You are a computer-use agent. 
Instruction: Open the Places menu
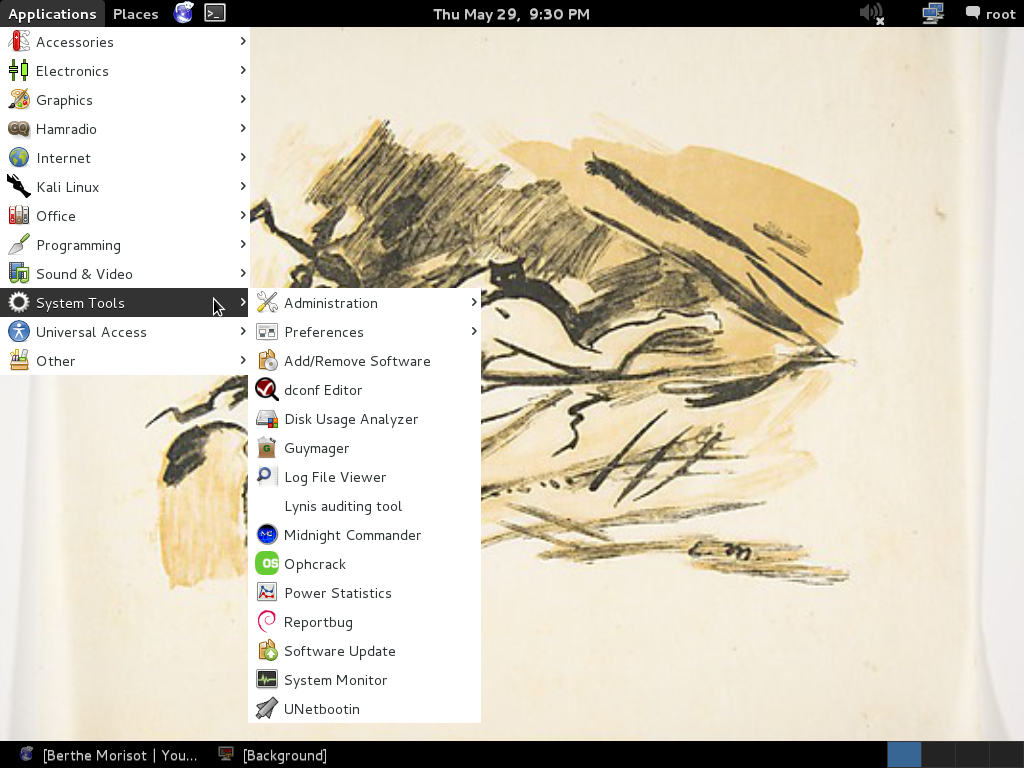point(135,14)
